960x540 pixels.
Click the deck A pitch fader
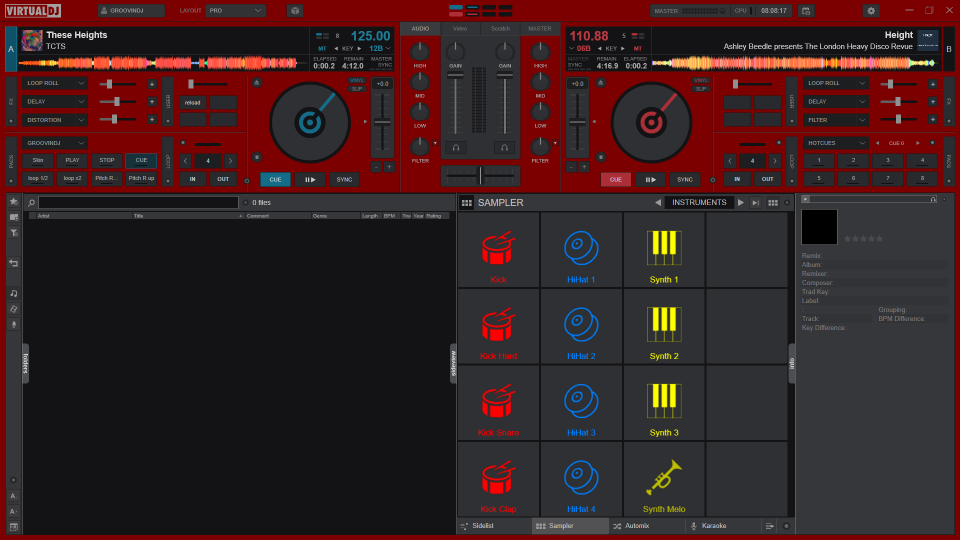tap(382, 122)
